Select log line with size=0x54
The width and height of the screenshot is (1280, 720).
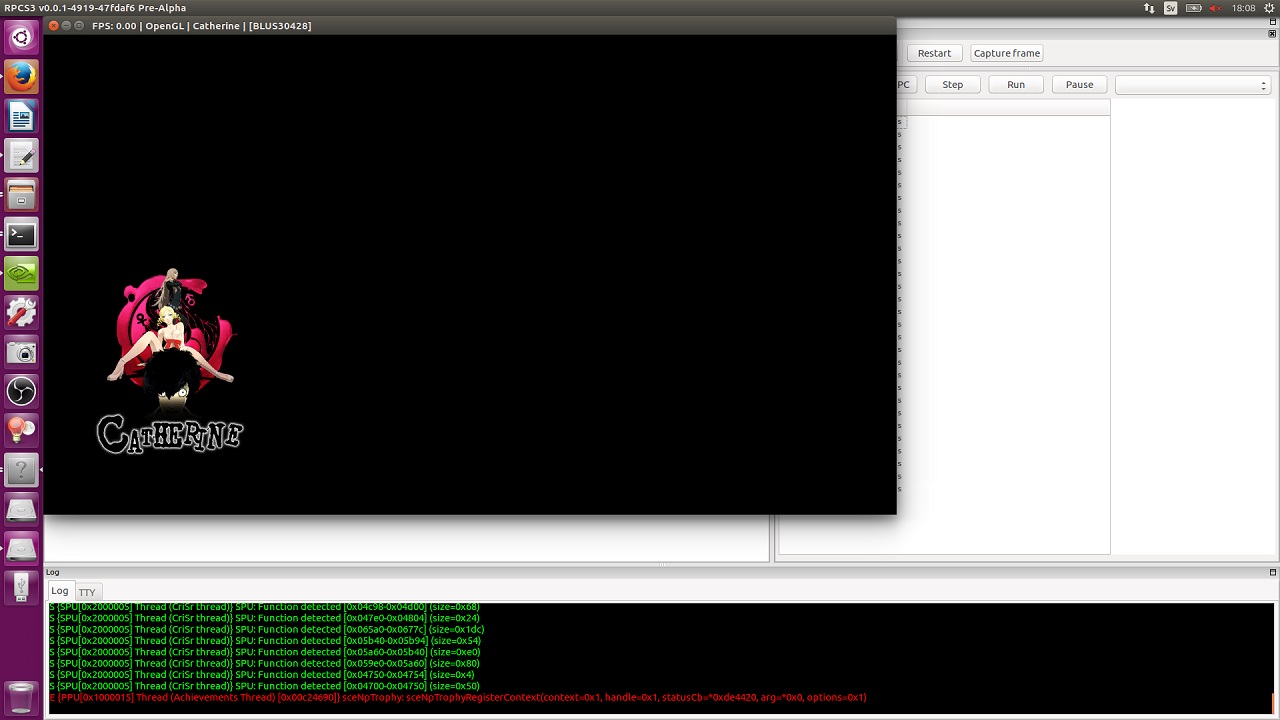point(264,641)
